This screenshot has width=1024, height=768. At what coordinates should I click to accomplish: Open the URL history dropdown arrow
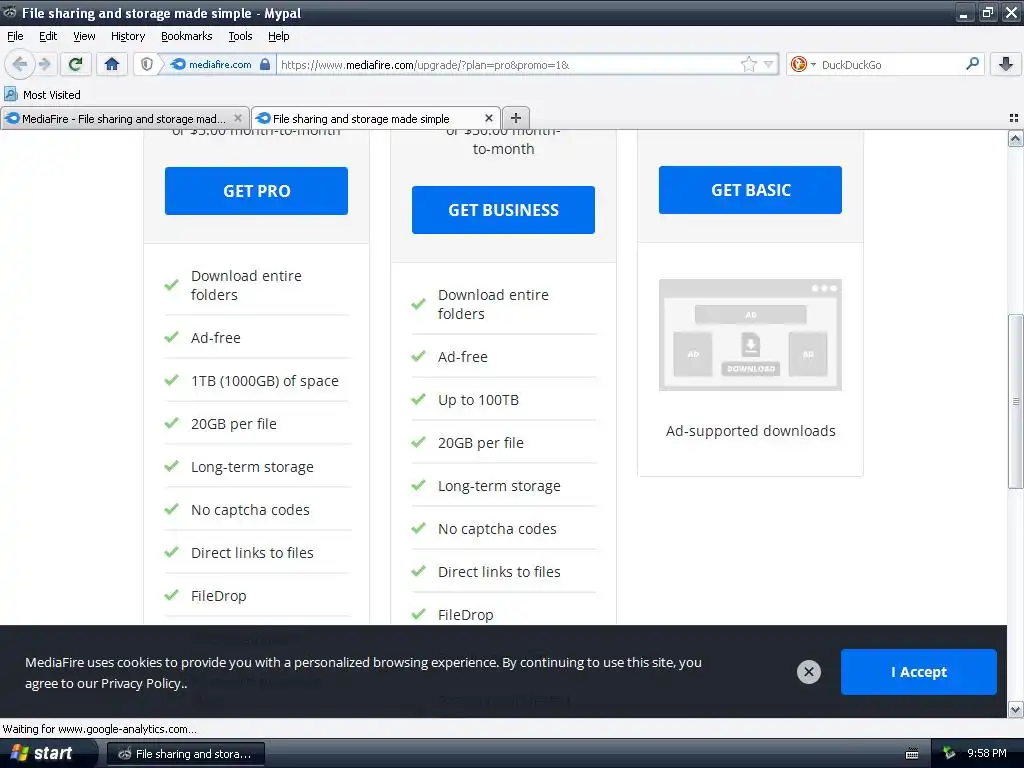click(x=769, y=64)
